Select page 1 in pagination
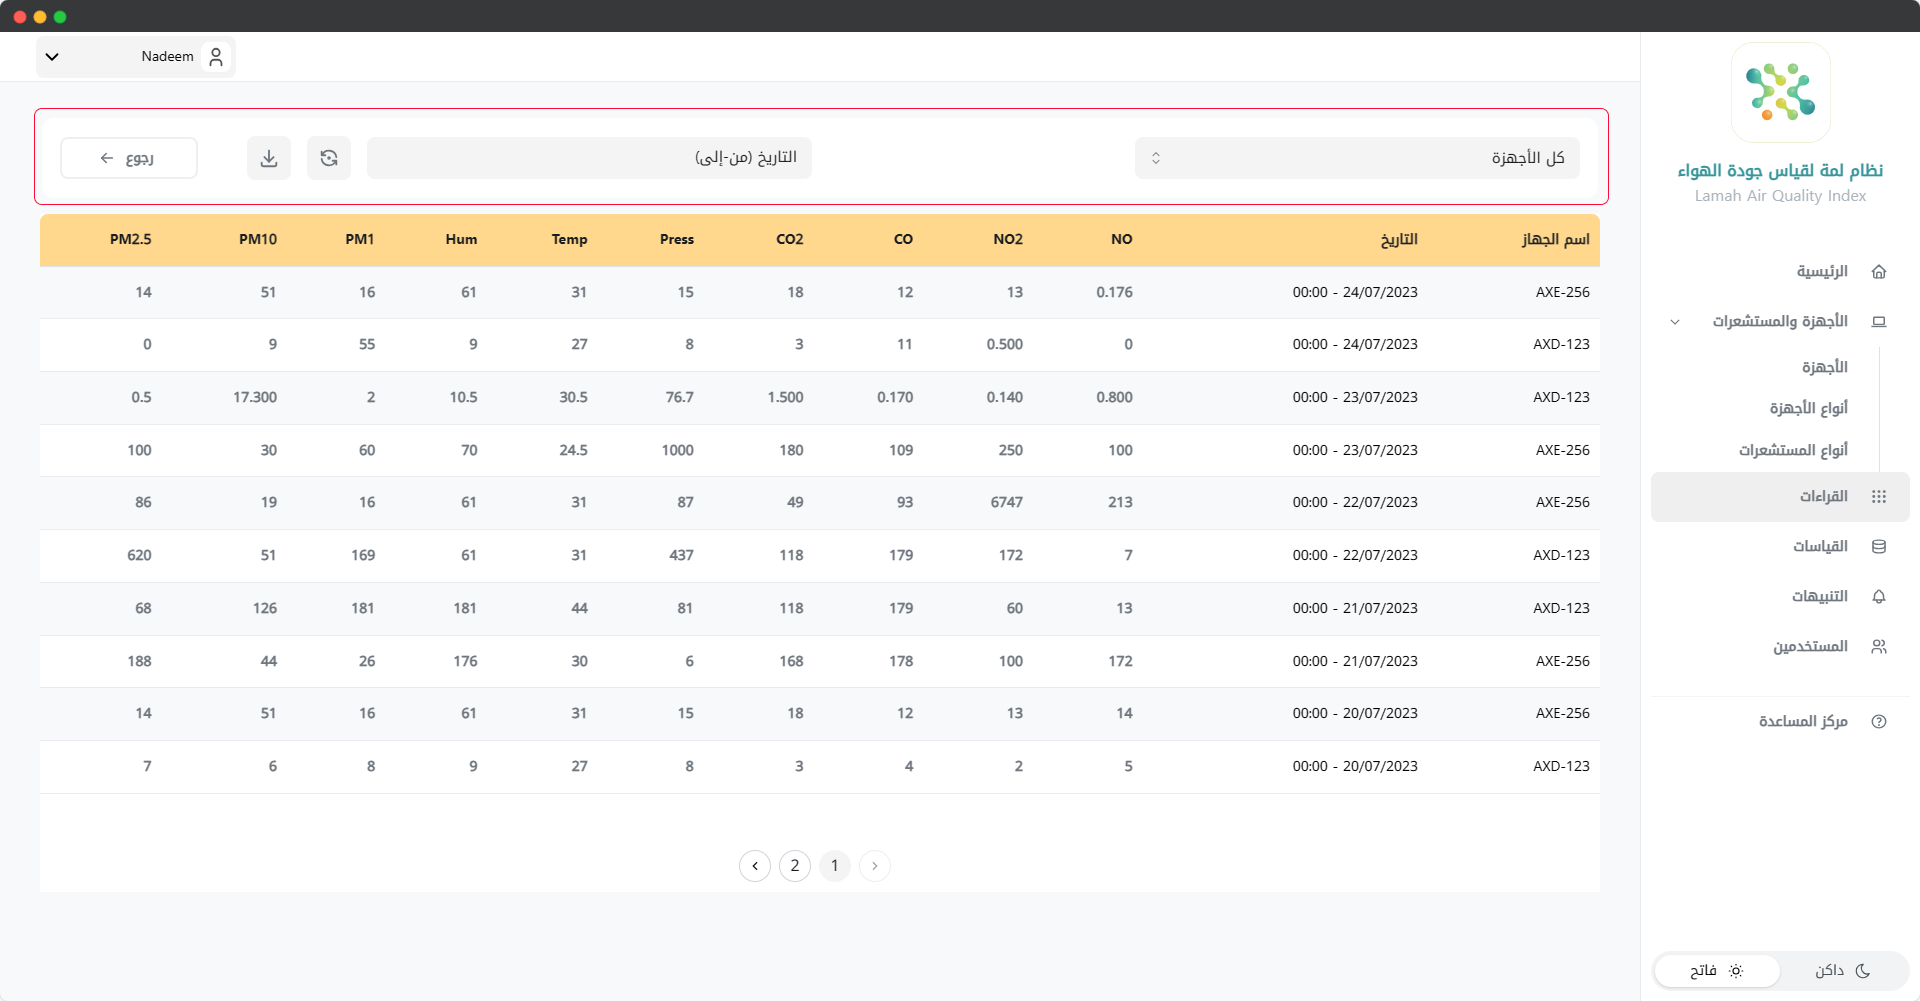 (x=835, y=866)
